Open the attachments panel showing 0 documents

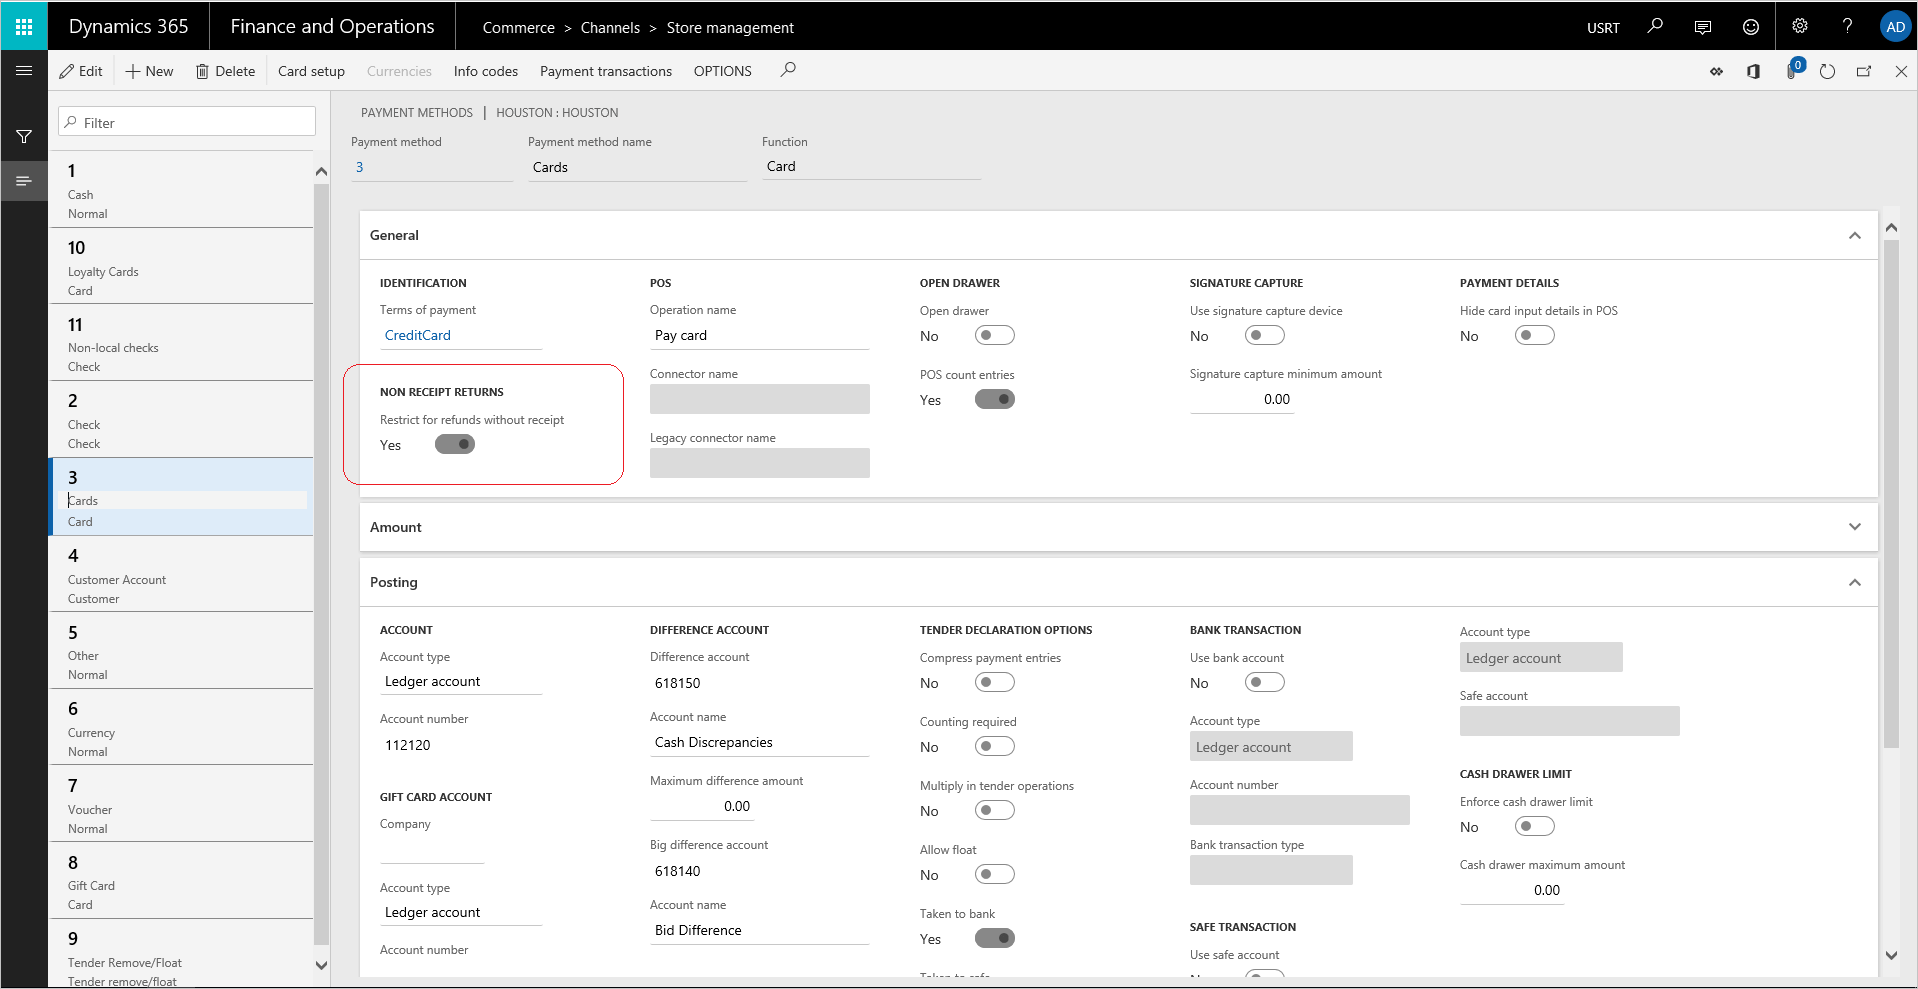coord(1791,71)
